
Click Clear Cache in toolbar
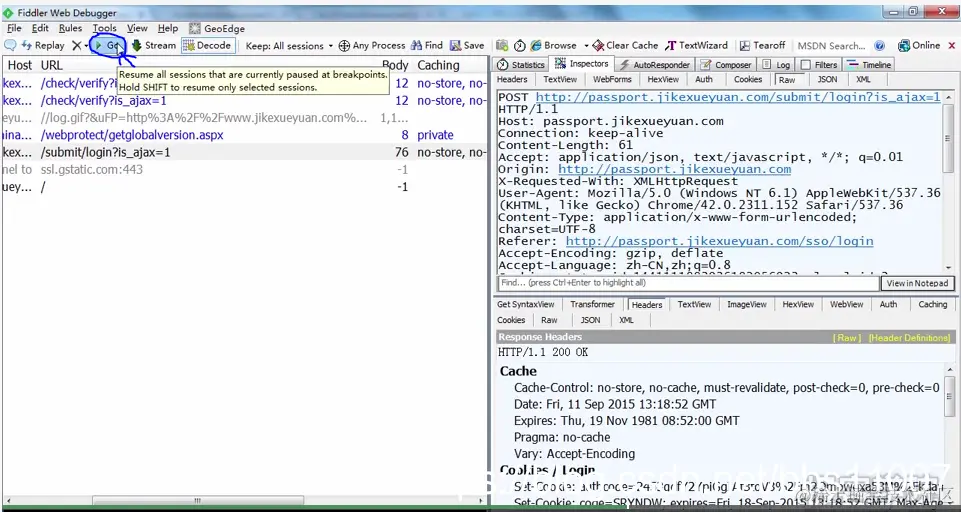click(625, 45)
